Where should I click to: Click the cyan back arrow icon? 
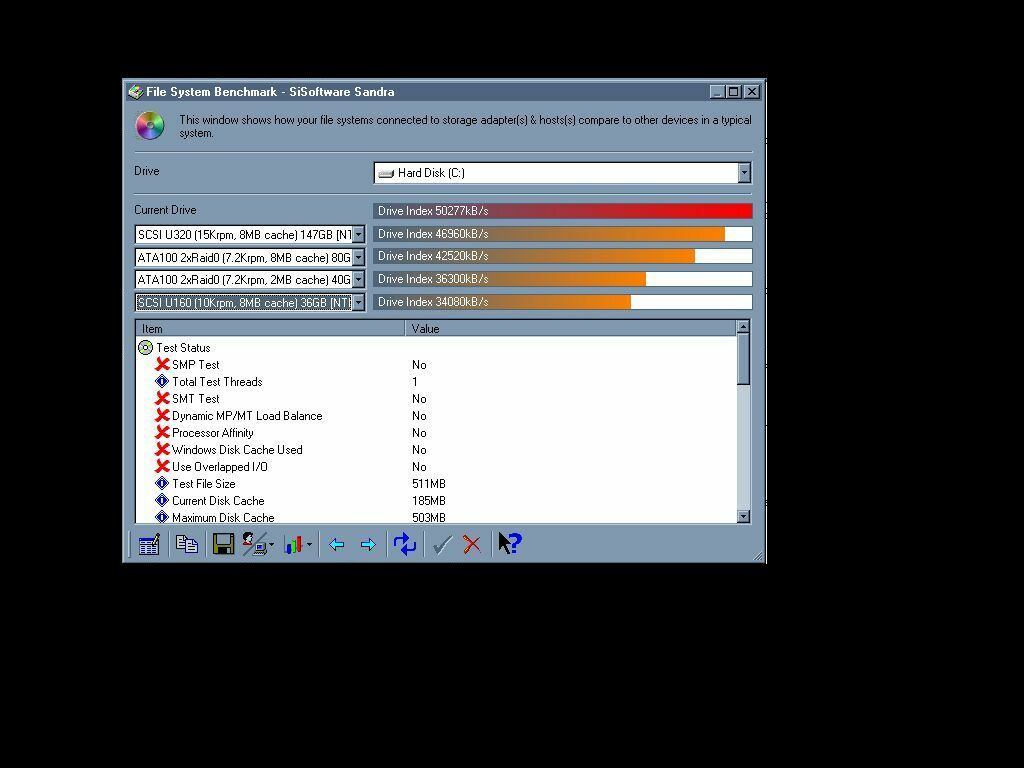click(336, 544)
